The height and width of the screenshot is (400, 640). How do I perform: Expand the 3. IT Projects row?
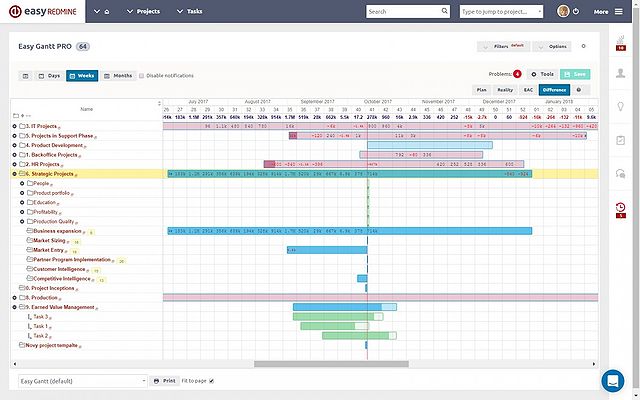(x=15, y=127)
